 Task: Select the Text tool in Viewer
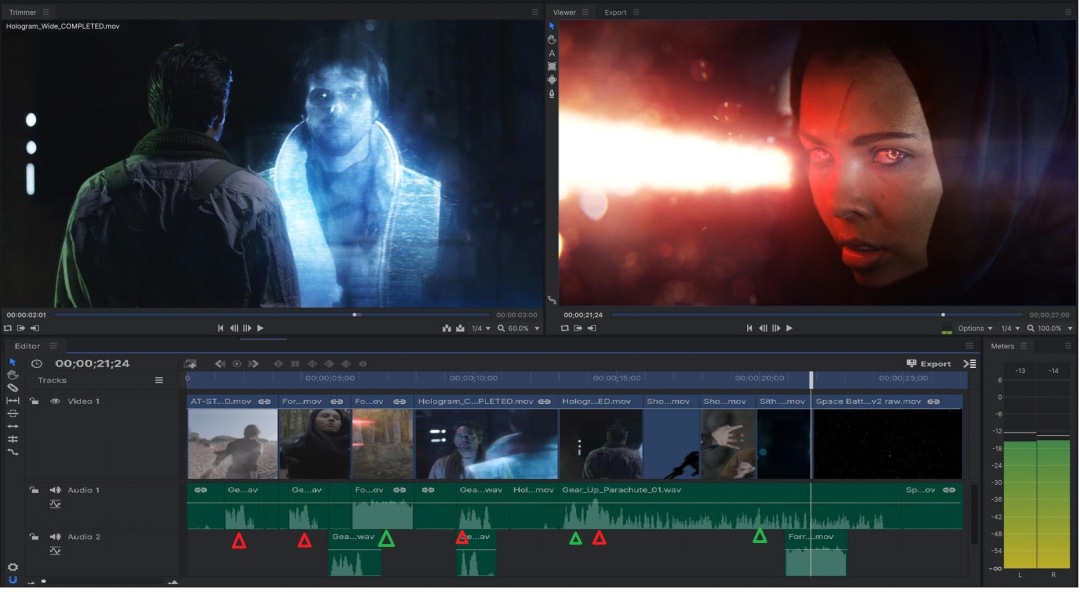click(552, 53)
